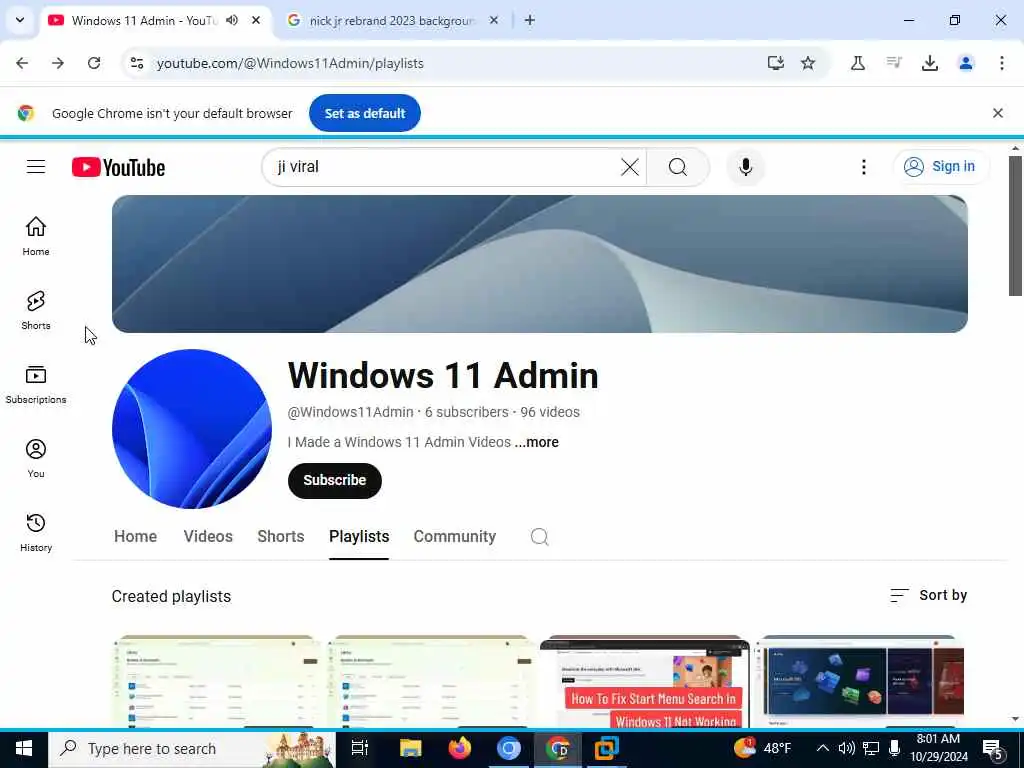The width and height of the screenshot is (1024, 768).
Task: Open the Start Menu Search fix playlist thumbnail
Action: click(645, 682)
